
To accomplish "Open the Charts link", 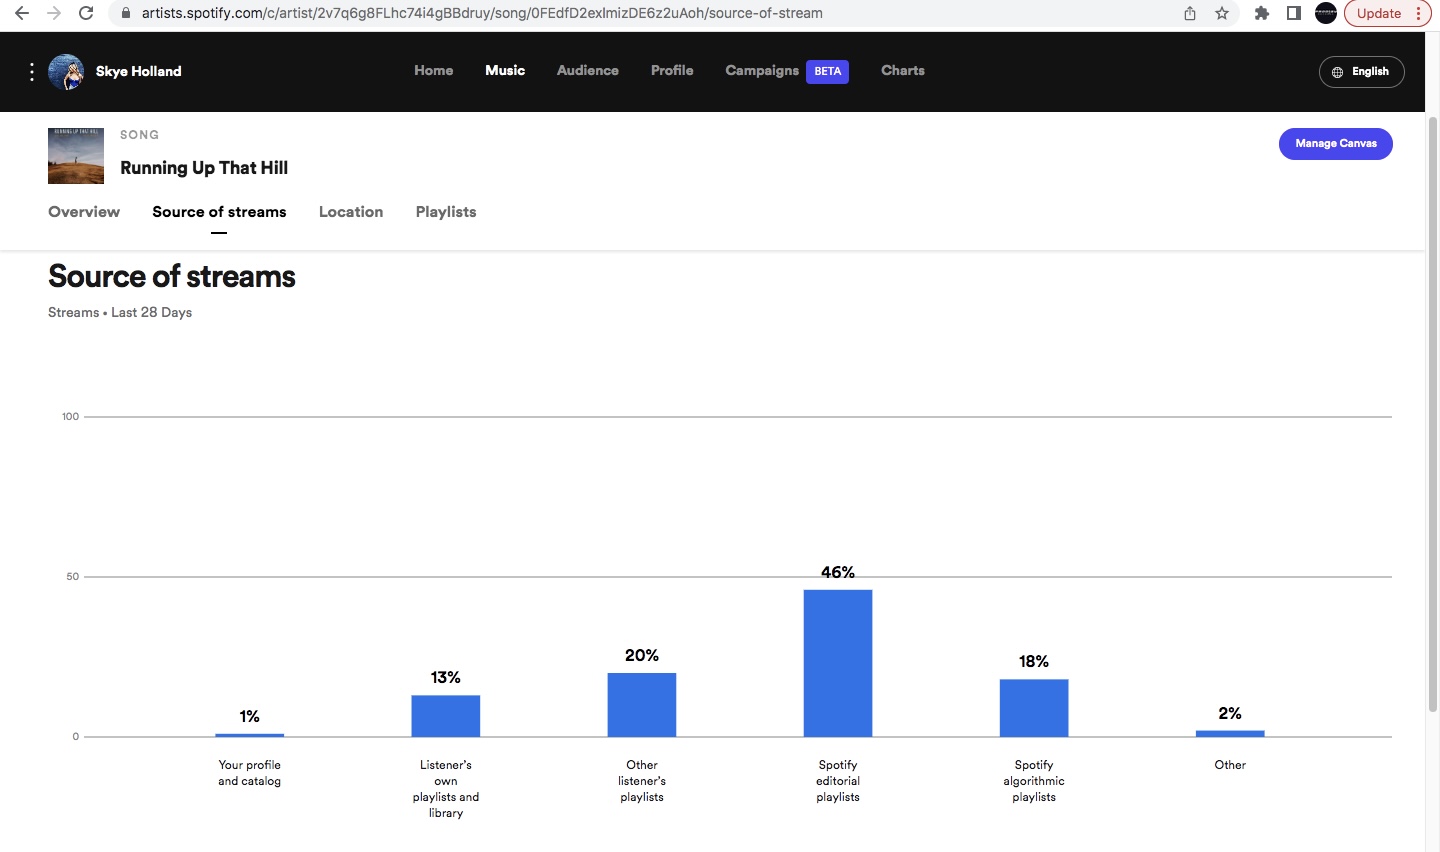I will point(902,71).
